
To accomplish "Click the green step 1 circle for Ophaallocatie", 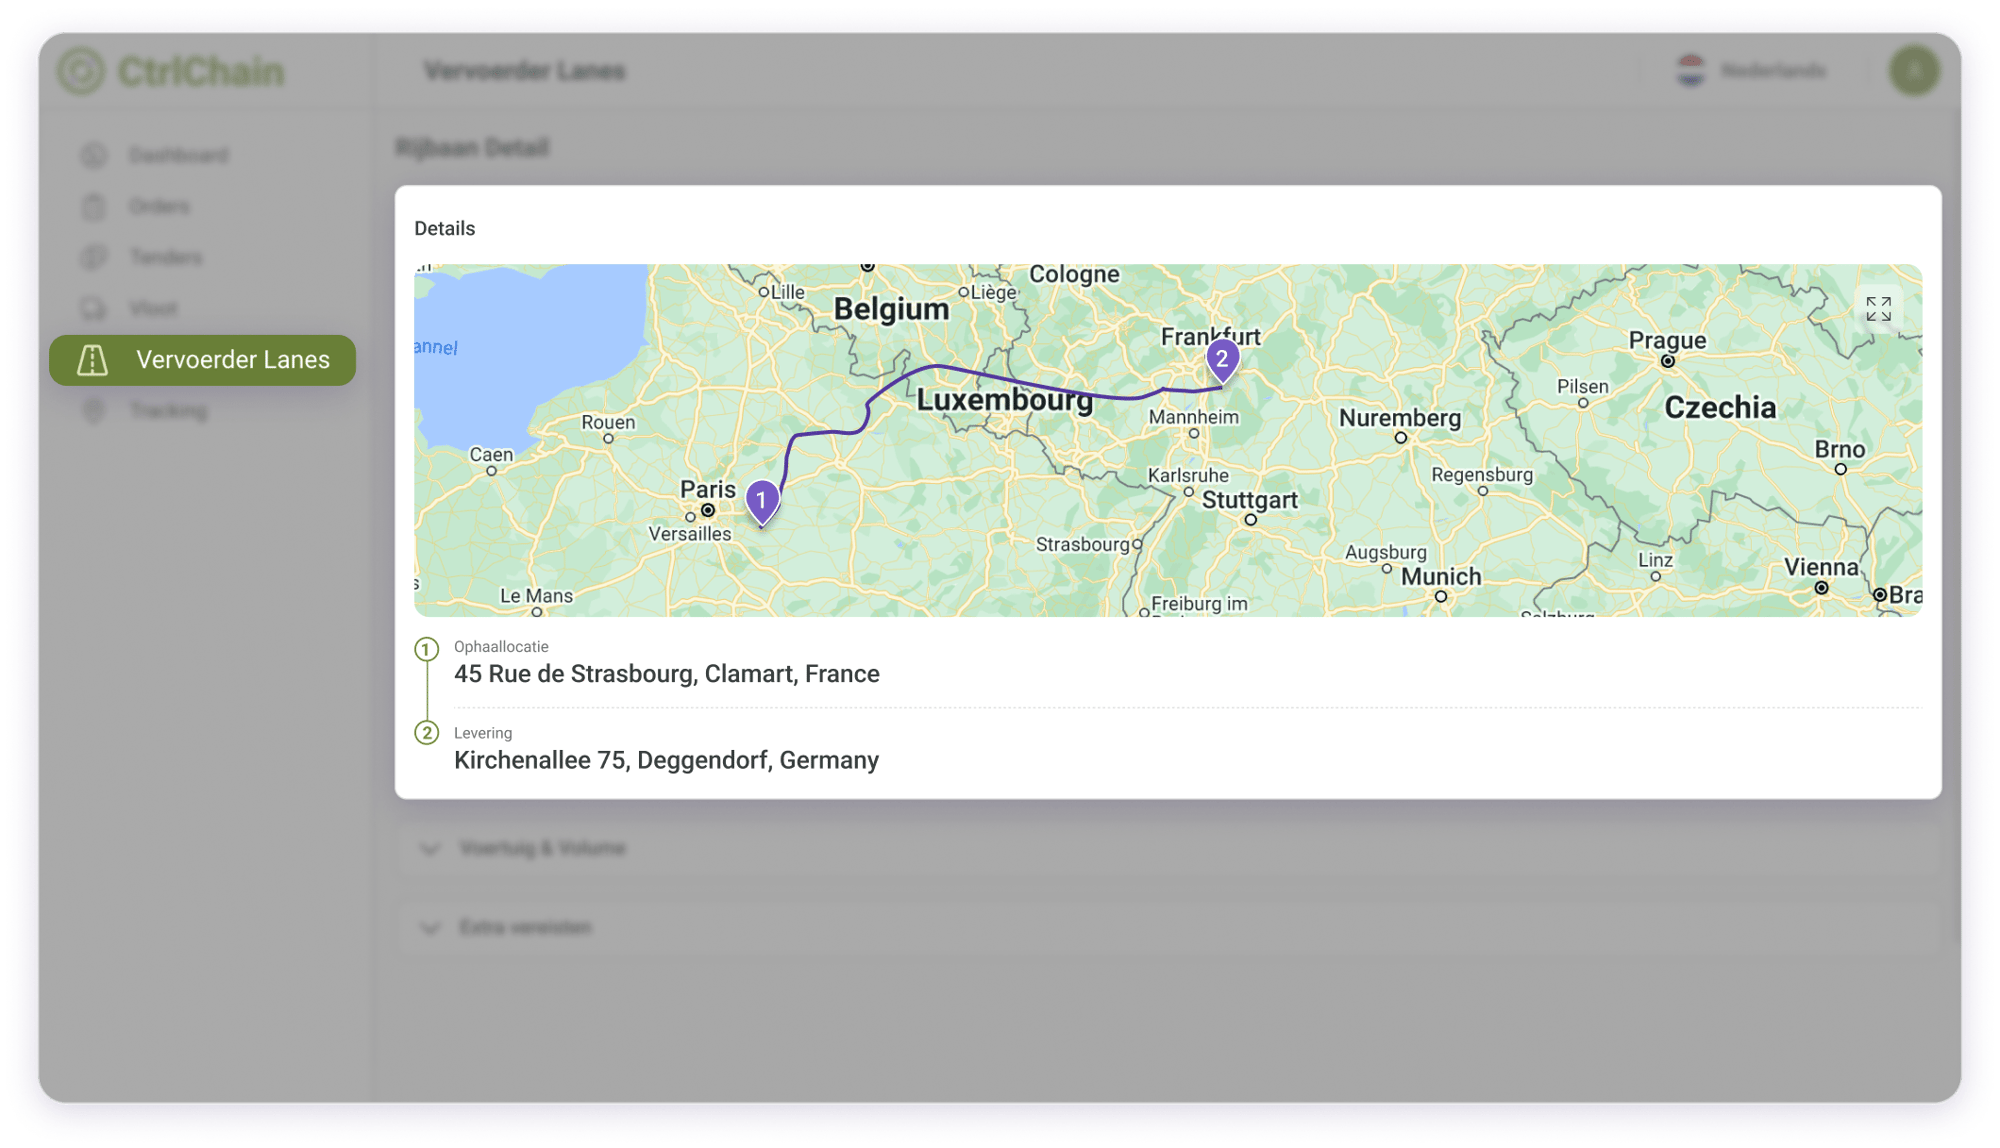I will pyautogui.click(x=427, y=649).
